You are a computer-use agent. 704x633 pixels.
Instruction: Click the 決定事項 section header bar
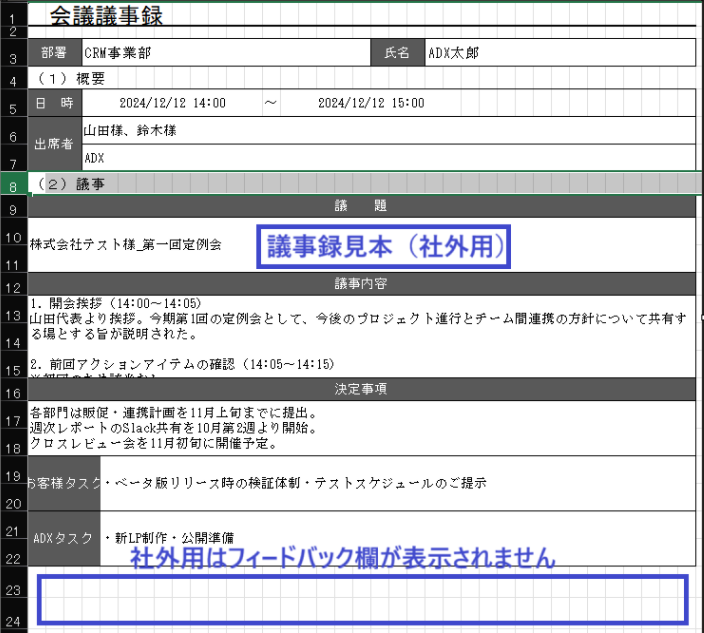click(361, 388)
